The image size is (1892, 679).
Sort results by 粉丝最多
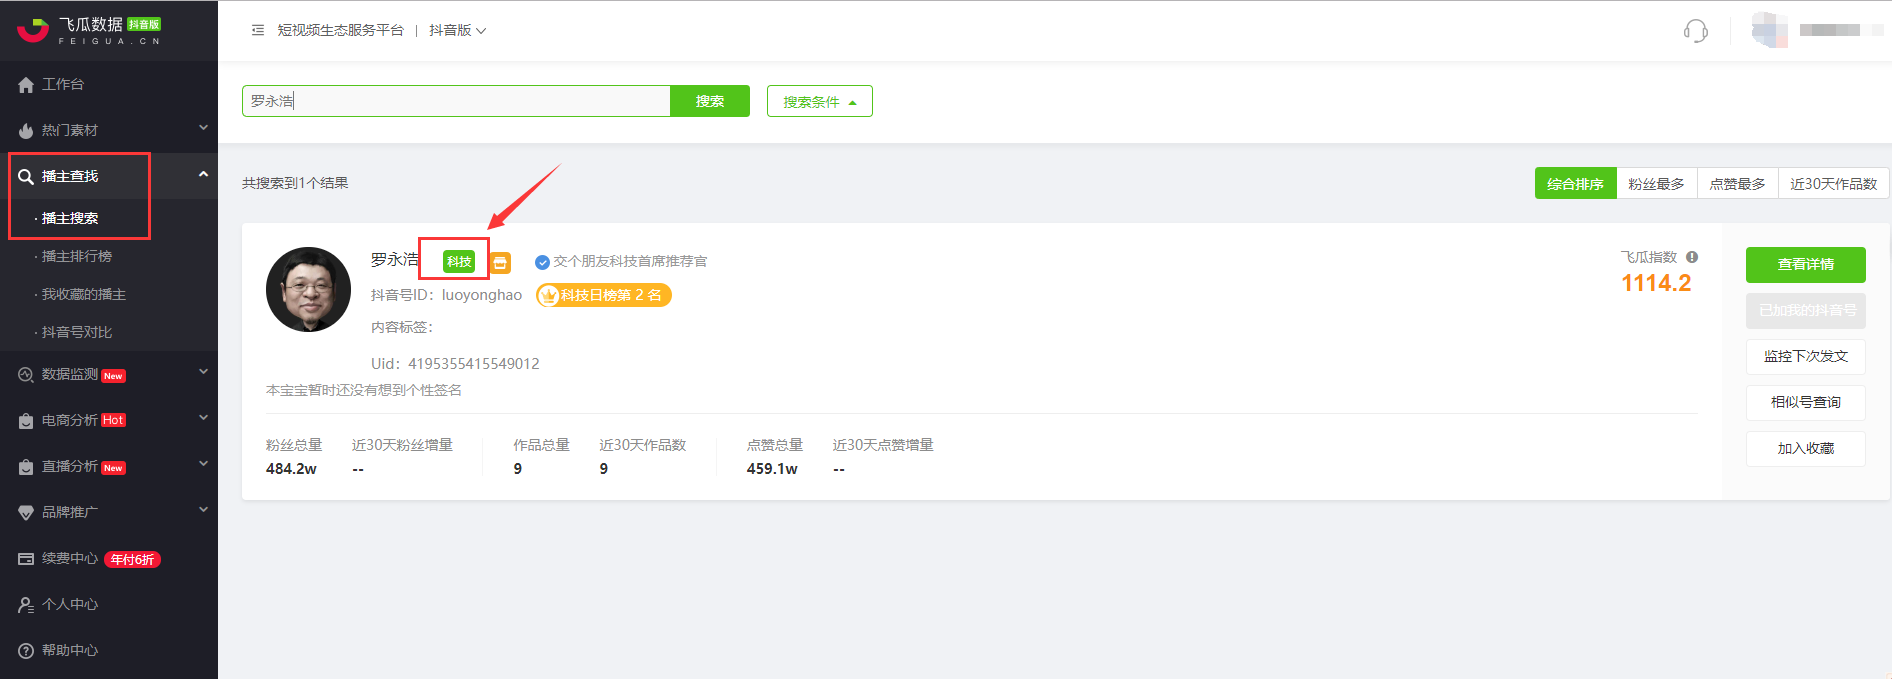point(1656,183)
